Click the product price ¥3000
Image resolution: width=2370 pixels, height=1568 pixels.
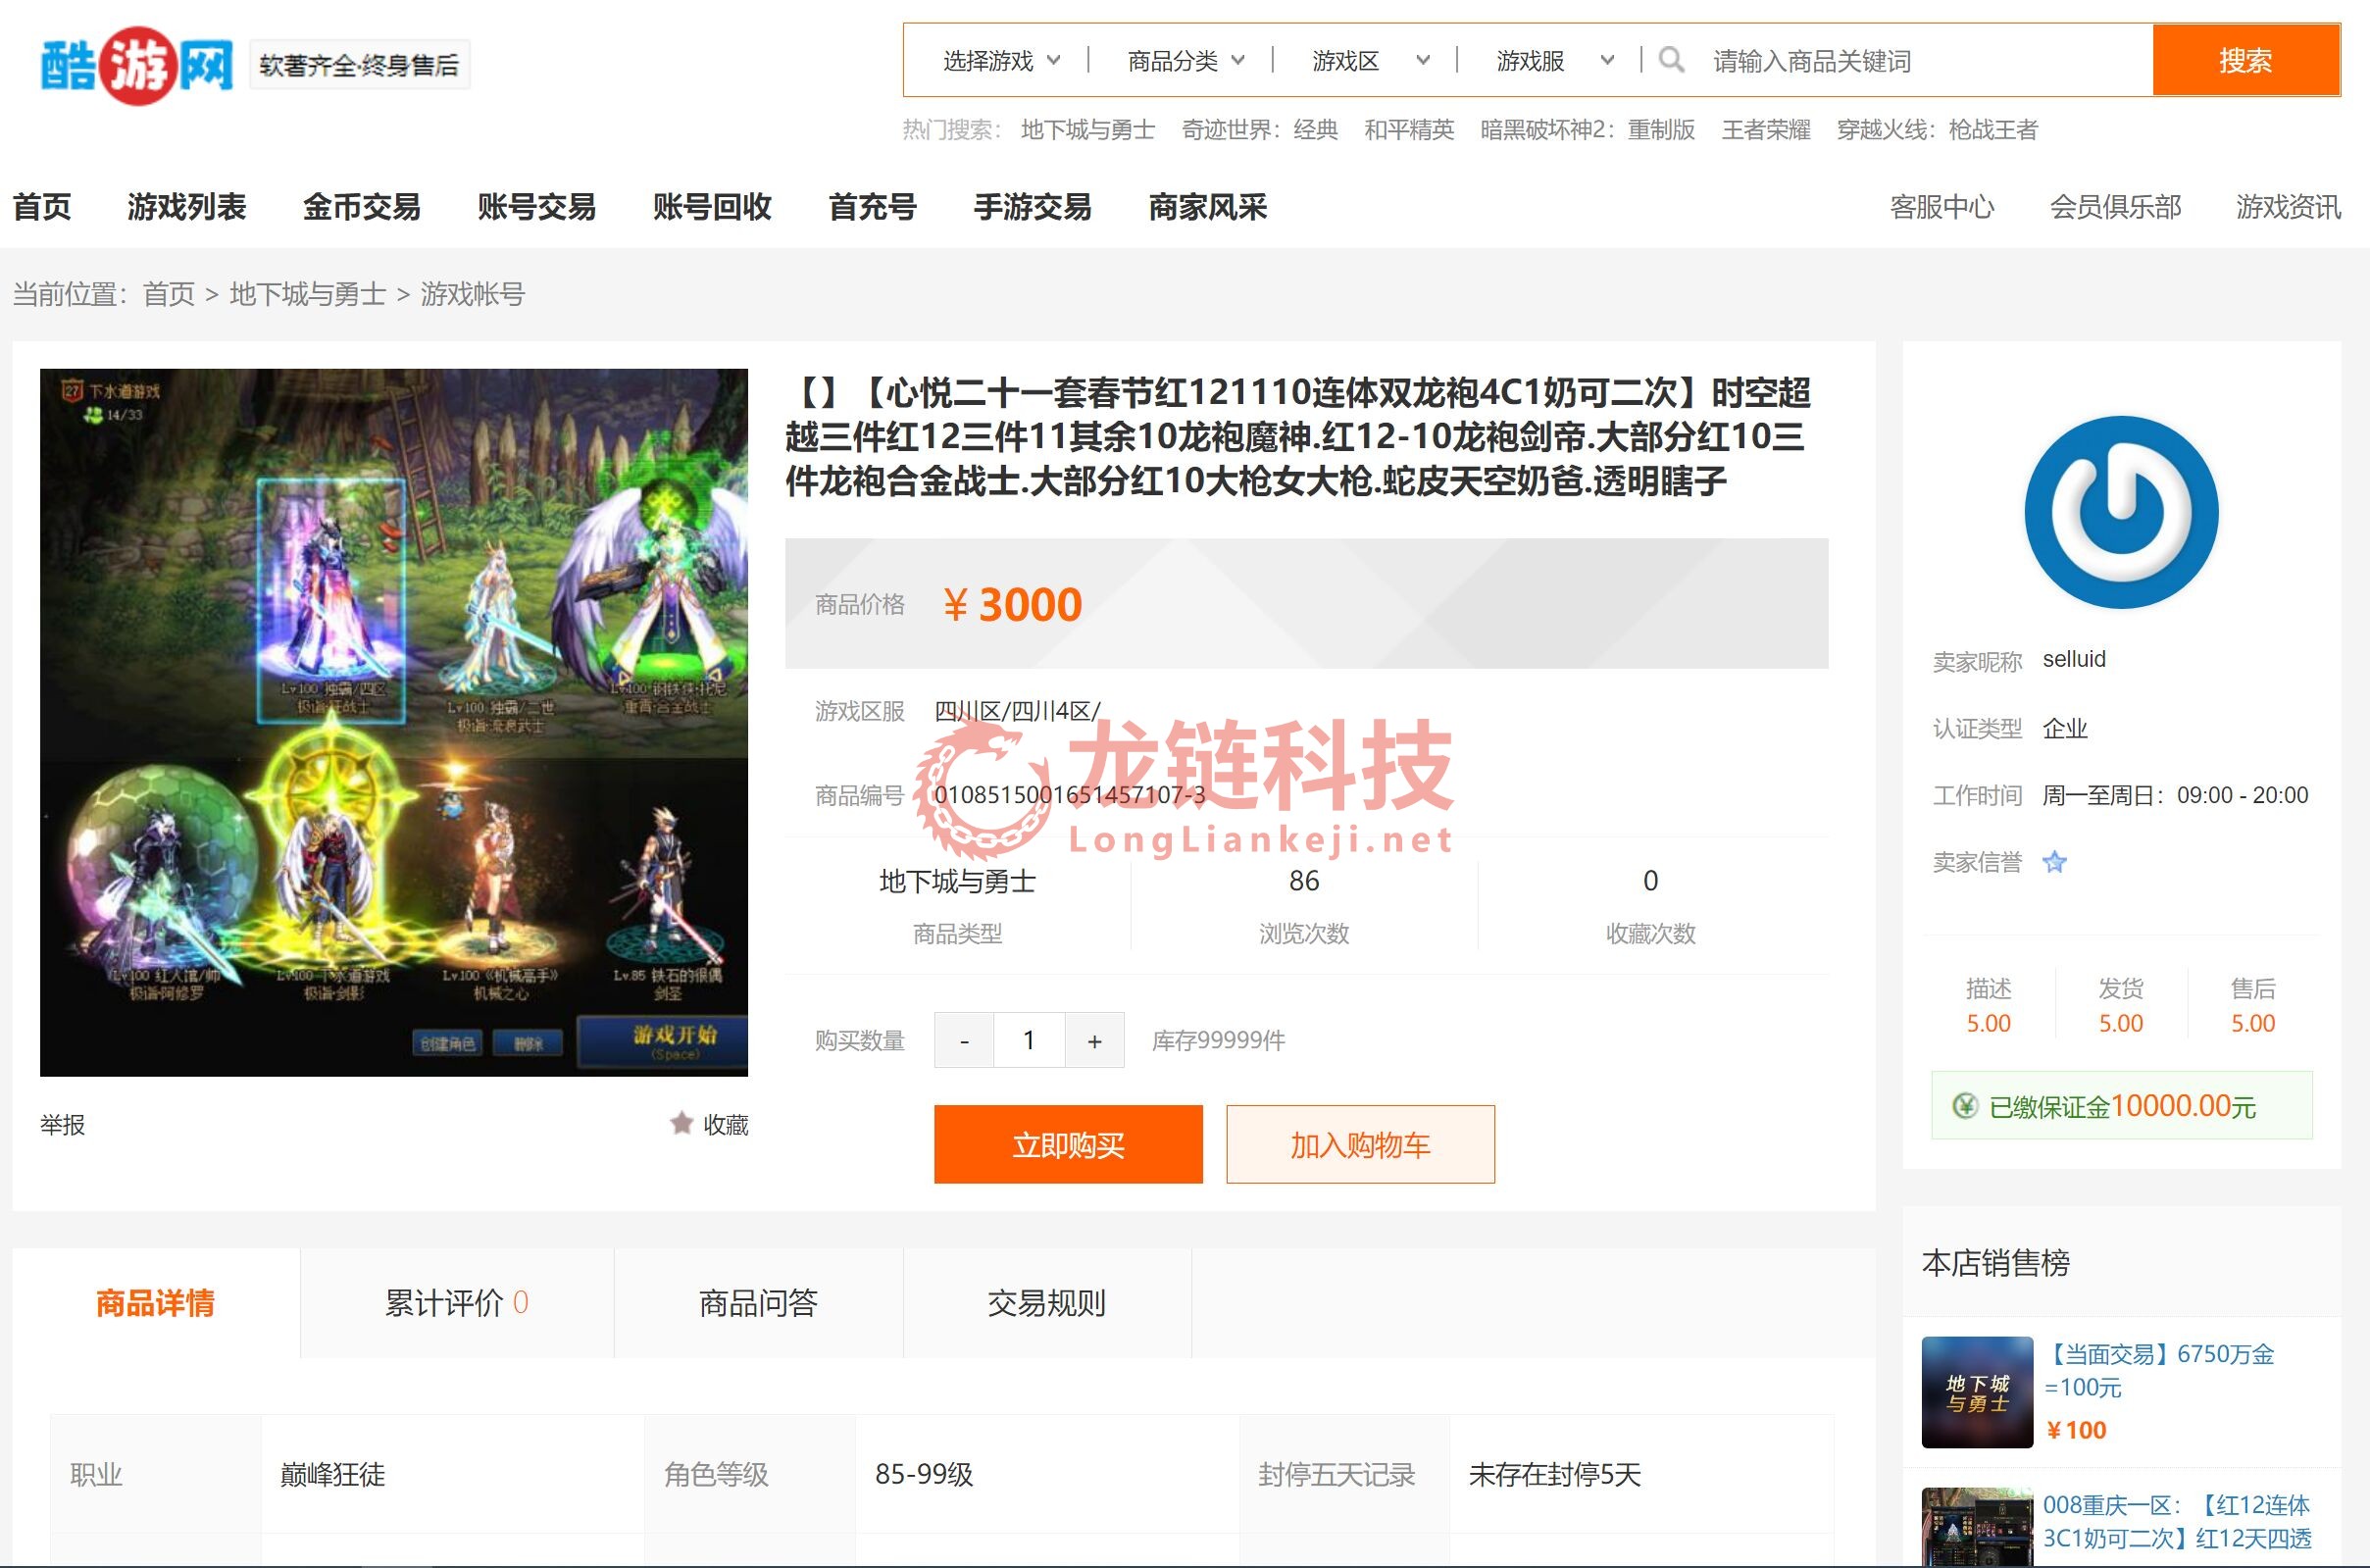(1012, 604)
